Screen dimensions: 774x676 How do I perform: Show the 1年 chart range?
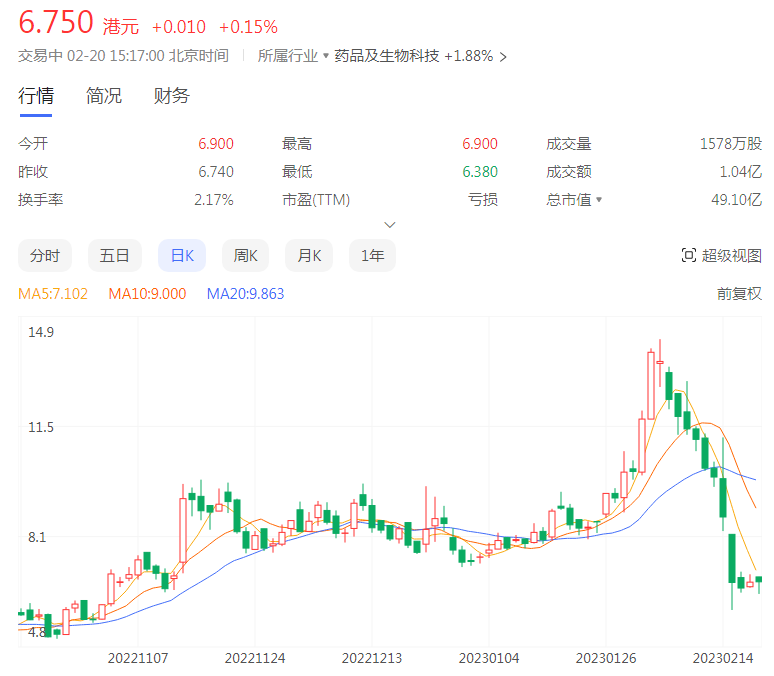(372, 256)
